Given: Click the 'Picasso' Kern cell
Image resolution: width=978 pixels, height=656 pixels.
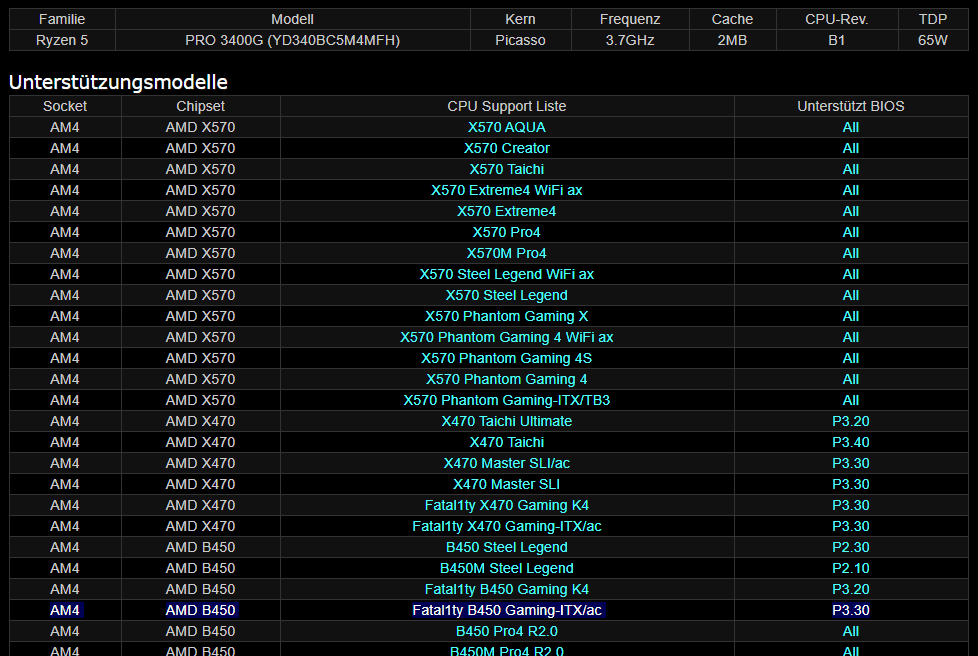Looking at the screenshot, I should pyautogui.click(x=520, y=41).
